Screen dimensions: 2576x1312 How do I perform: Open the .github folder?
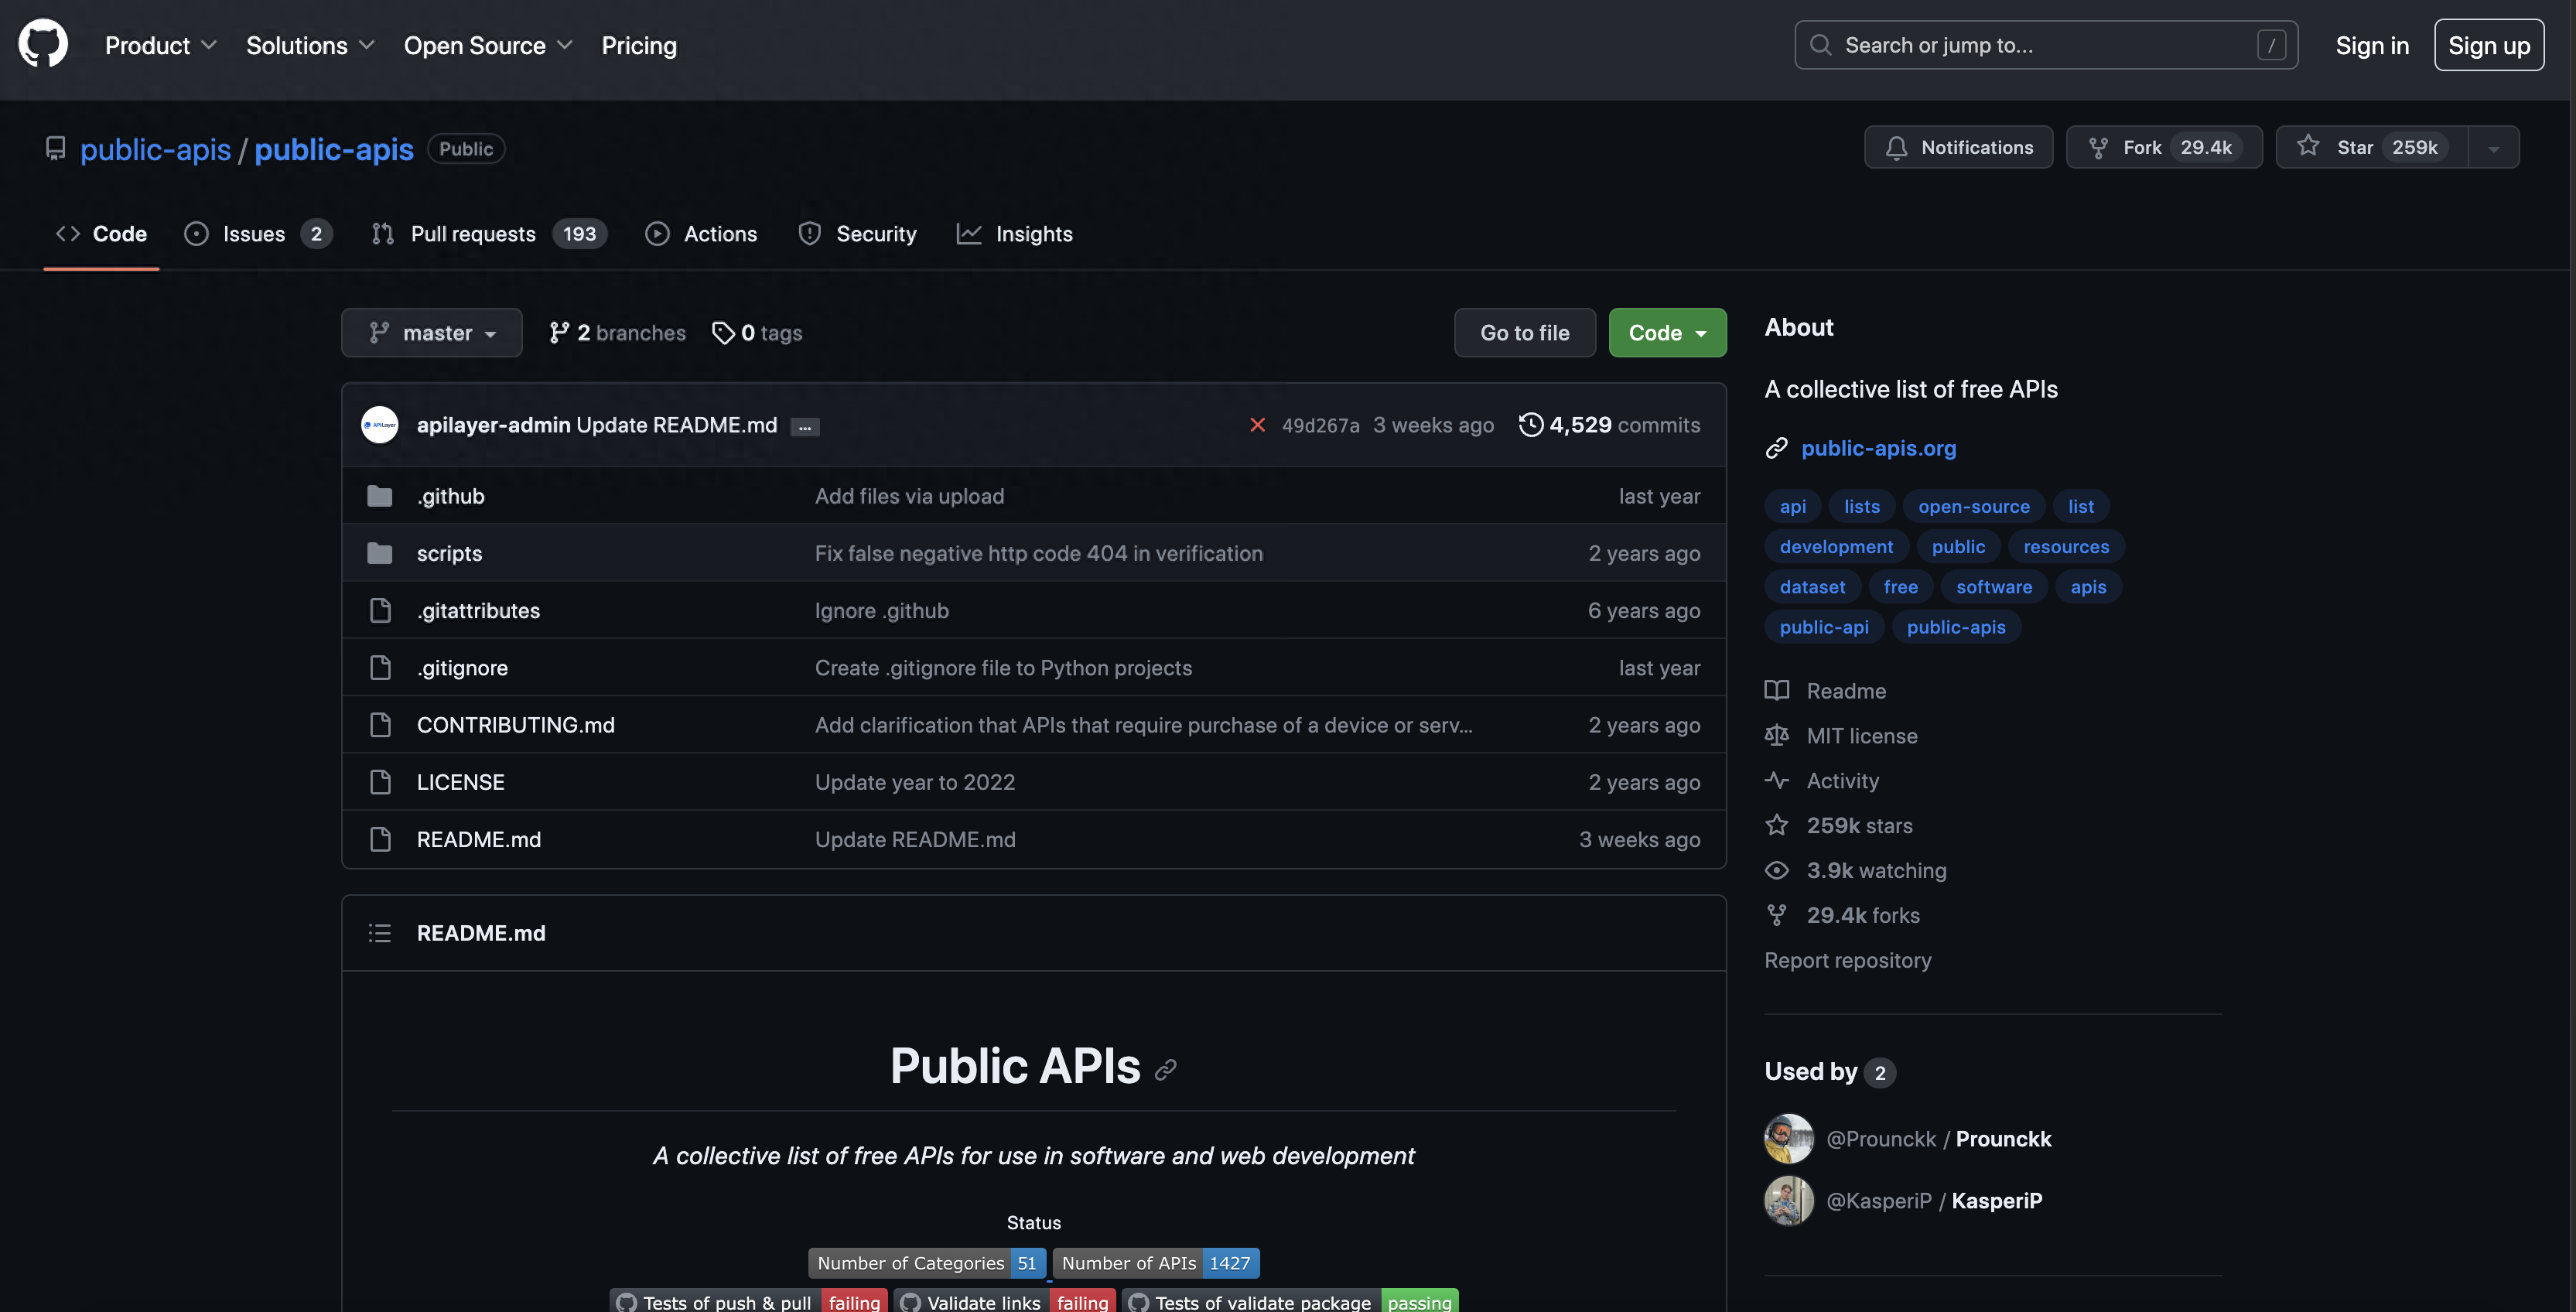pos(450,496)
